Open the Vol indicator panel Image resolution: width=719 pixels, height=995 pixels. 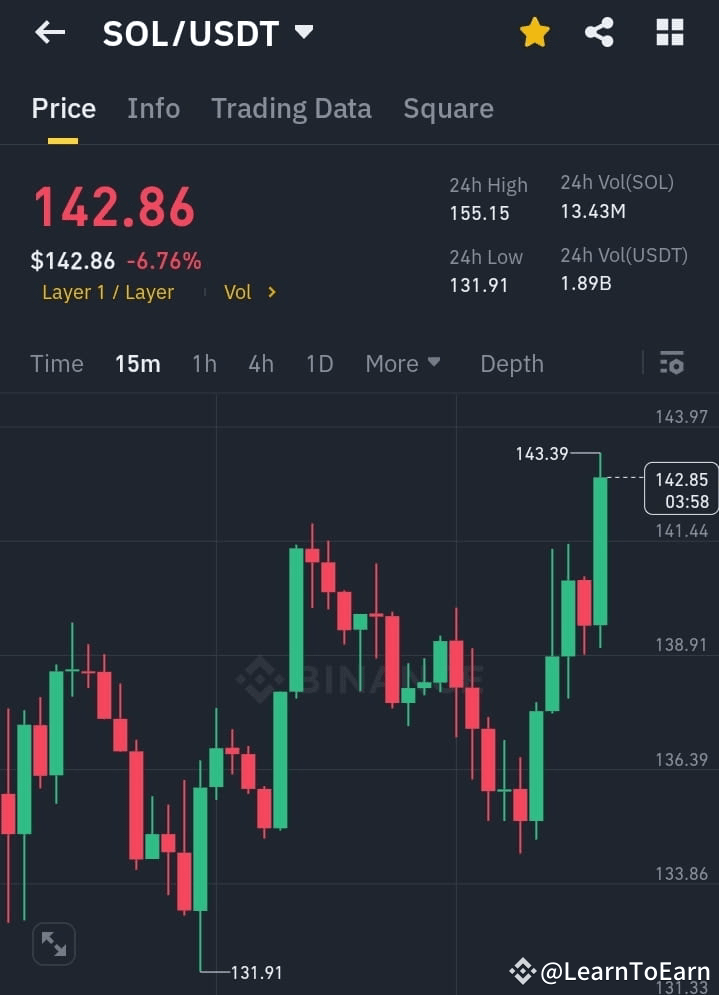click(238, 292)
